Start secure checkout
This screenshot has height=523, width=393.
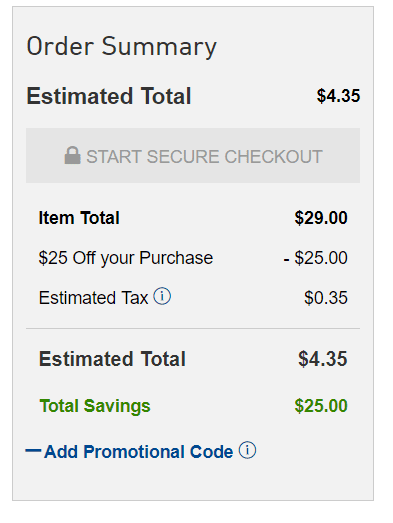pos(193,155)
